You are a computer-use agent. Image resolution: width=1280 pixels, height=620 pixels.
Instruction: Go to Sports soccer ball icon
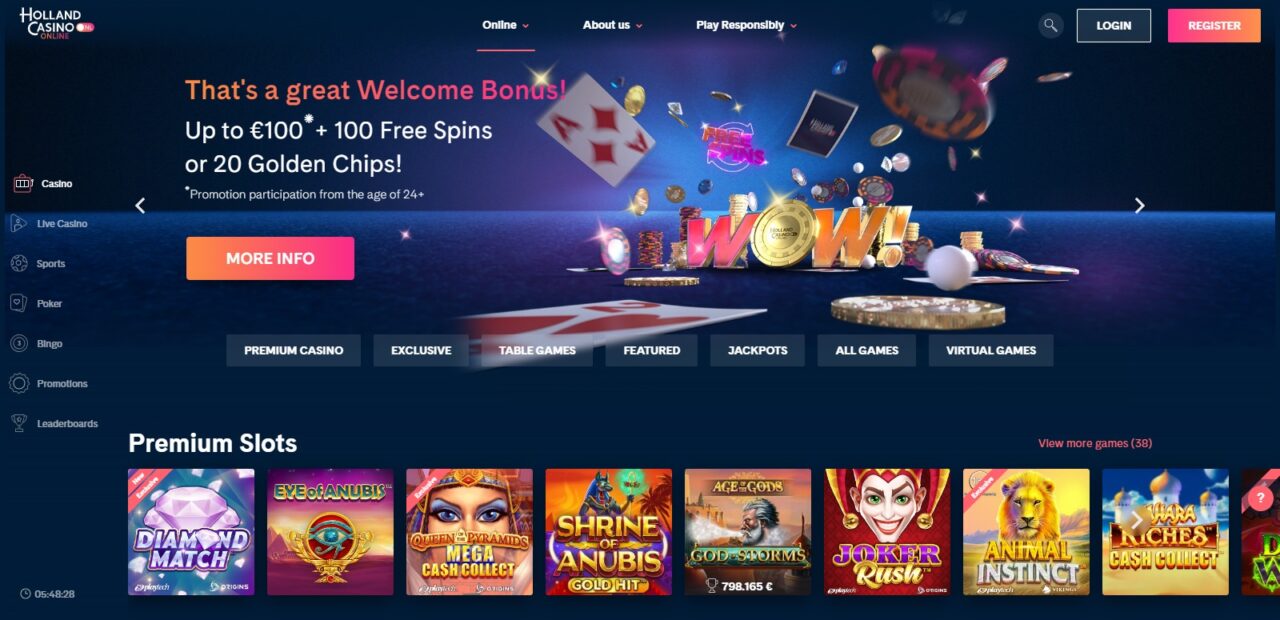[x=18, y=264]
